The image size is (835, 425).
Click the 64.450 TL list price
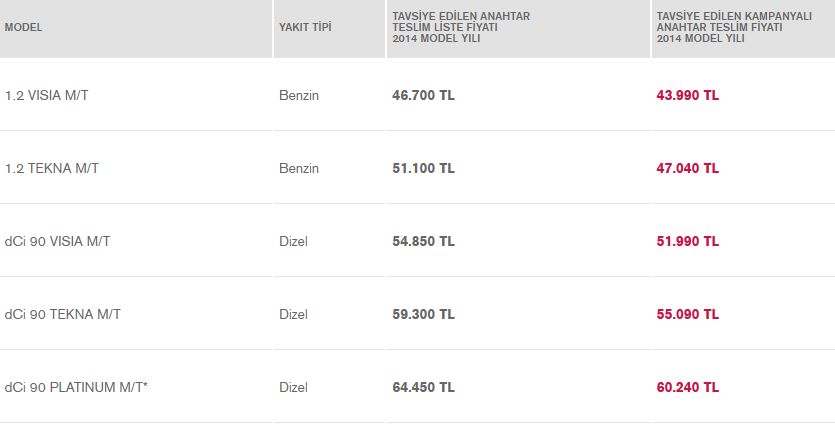coord(423,387)
